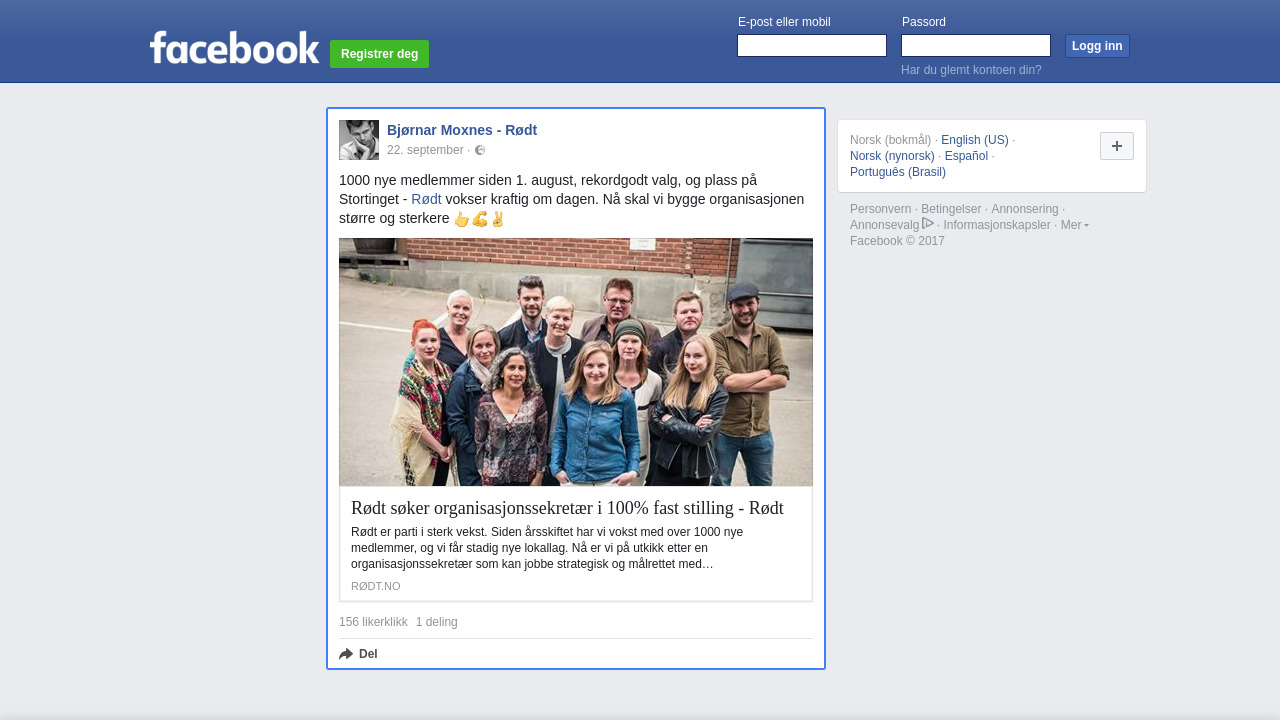
Task: Open Bjørnar Moxnes profile picture
Action: (359, 140)
